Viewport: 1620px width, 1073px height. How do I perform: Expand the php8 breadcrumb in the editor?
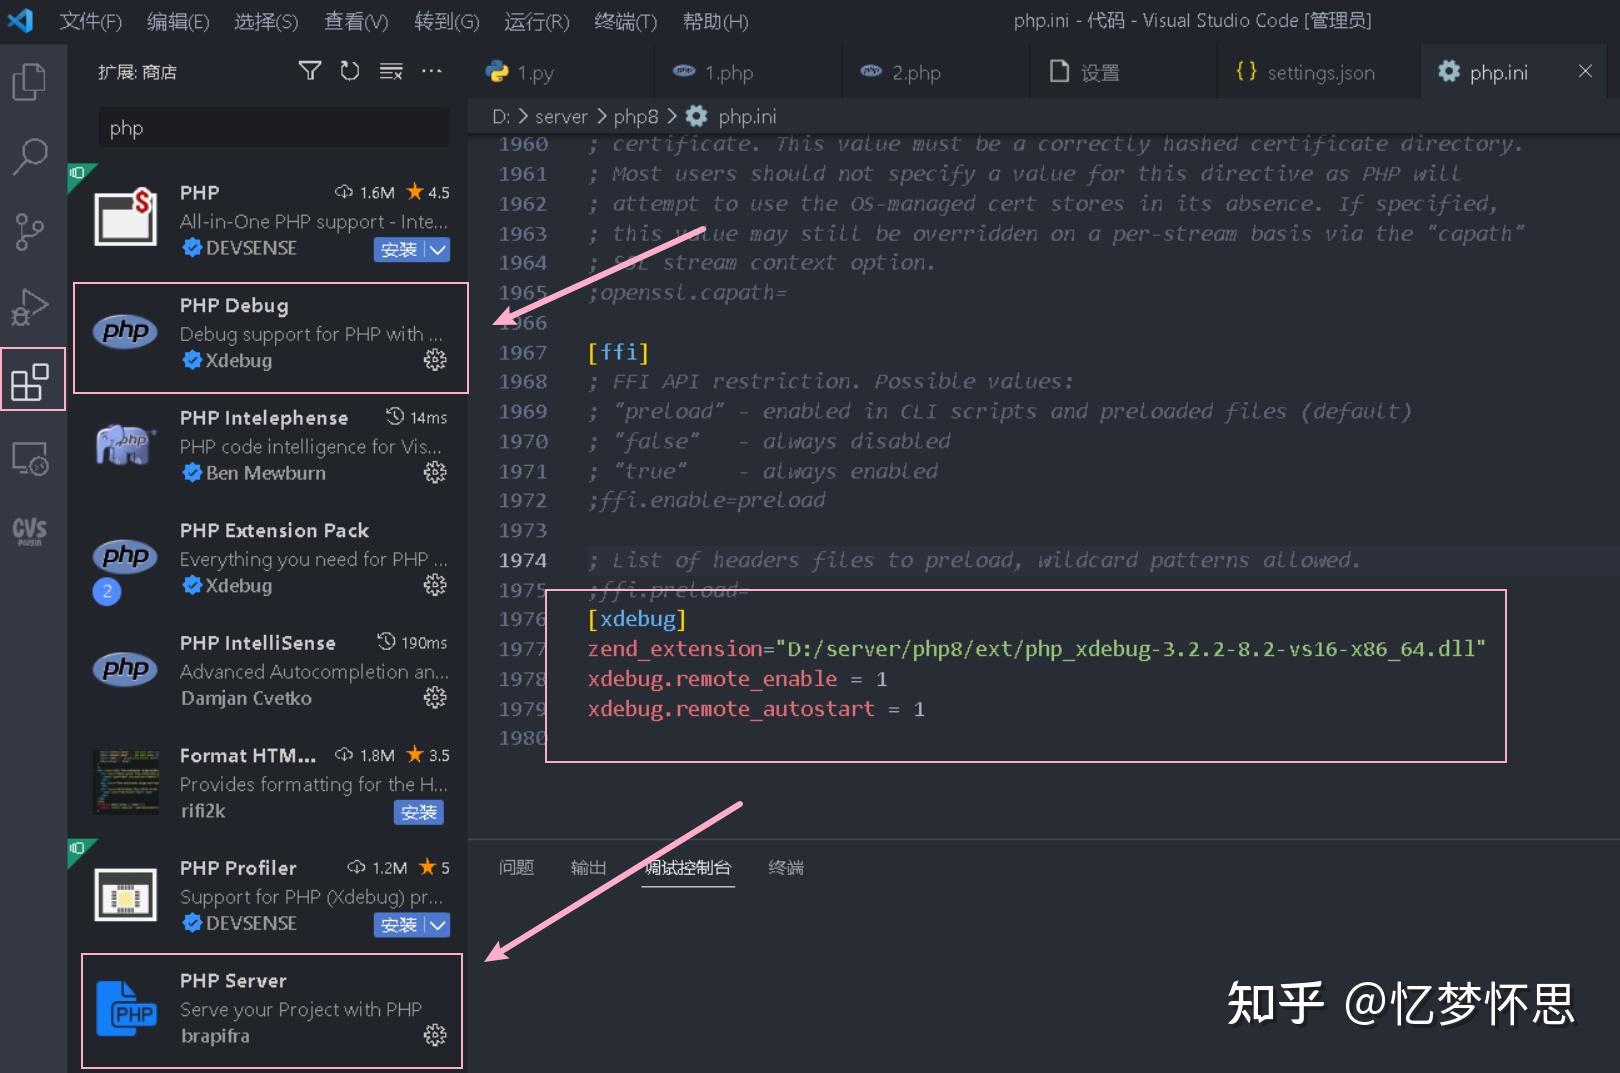click(x=636, y=116)
